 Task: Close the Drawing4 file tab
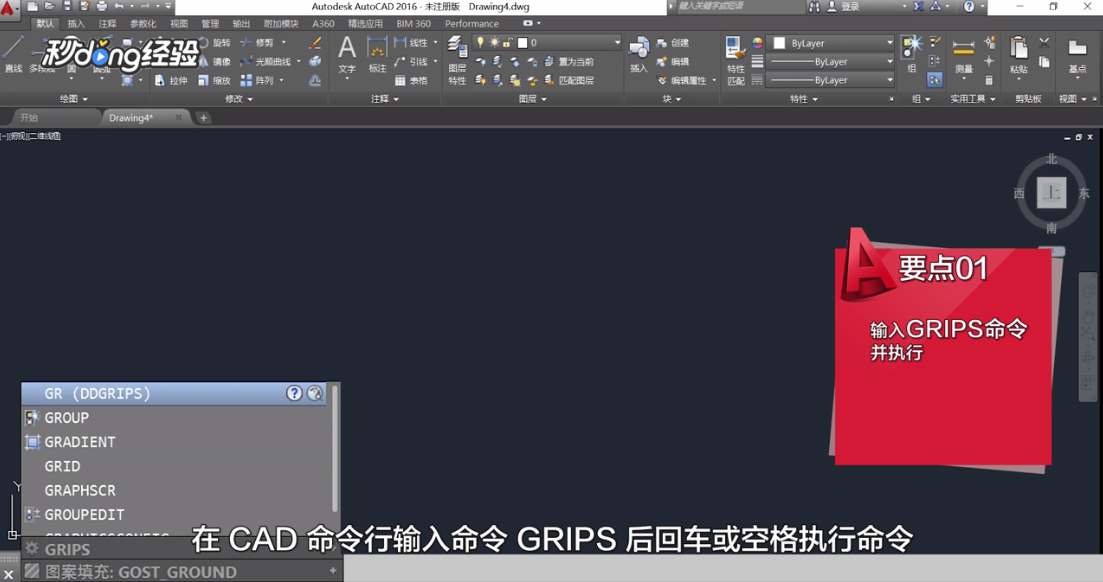click(x=179, y=118)
